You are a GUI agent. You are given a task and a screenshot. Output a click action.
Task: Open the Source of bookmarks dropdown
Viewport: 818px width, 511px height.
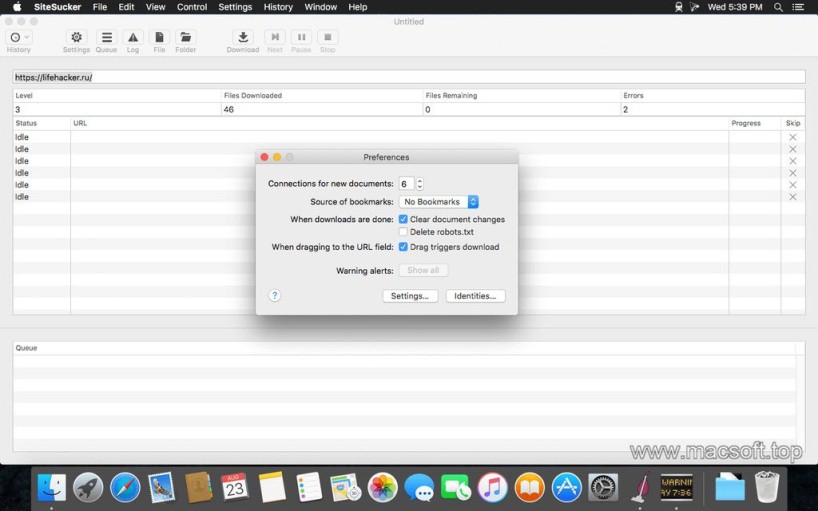(439, 202)
